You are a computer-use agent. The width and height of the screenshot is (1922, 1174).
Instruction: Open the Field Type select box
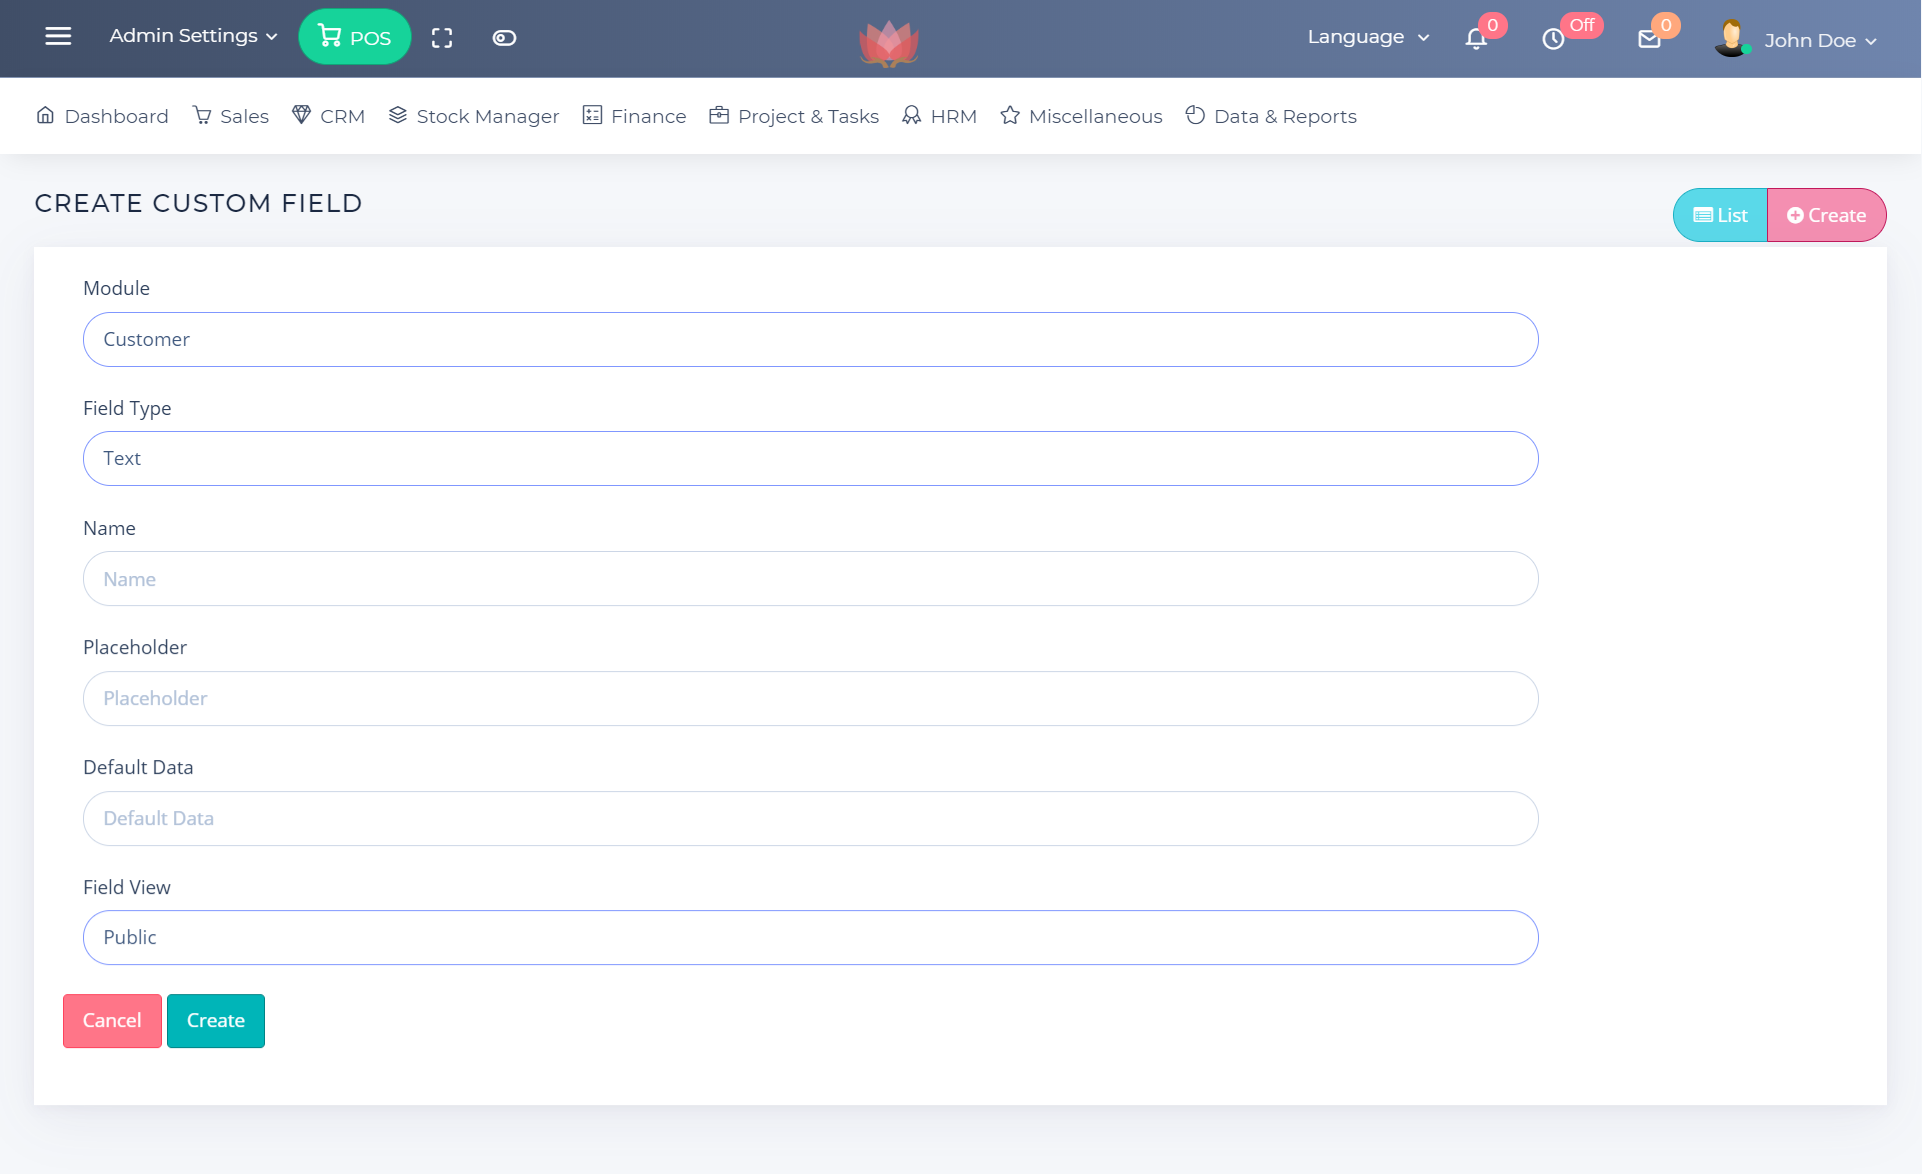click(810, 458)
